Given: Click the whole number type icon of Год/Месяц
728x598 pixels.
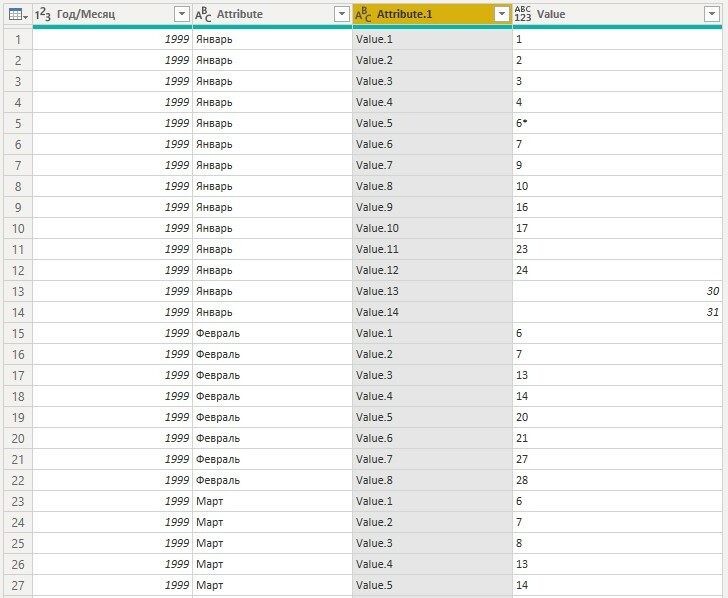Looking at the screenshot, I should (43, 14).
